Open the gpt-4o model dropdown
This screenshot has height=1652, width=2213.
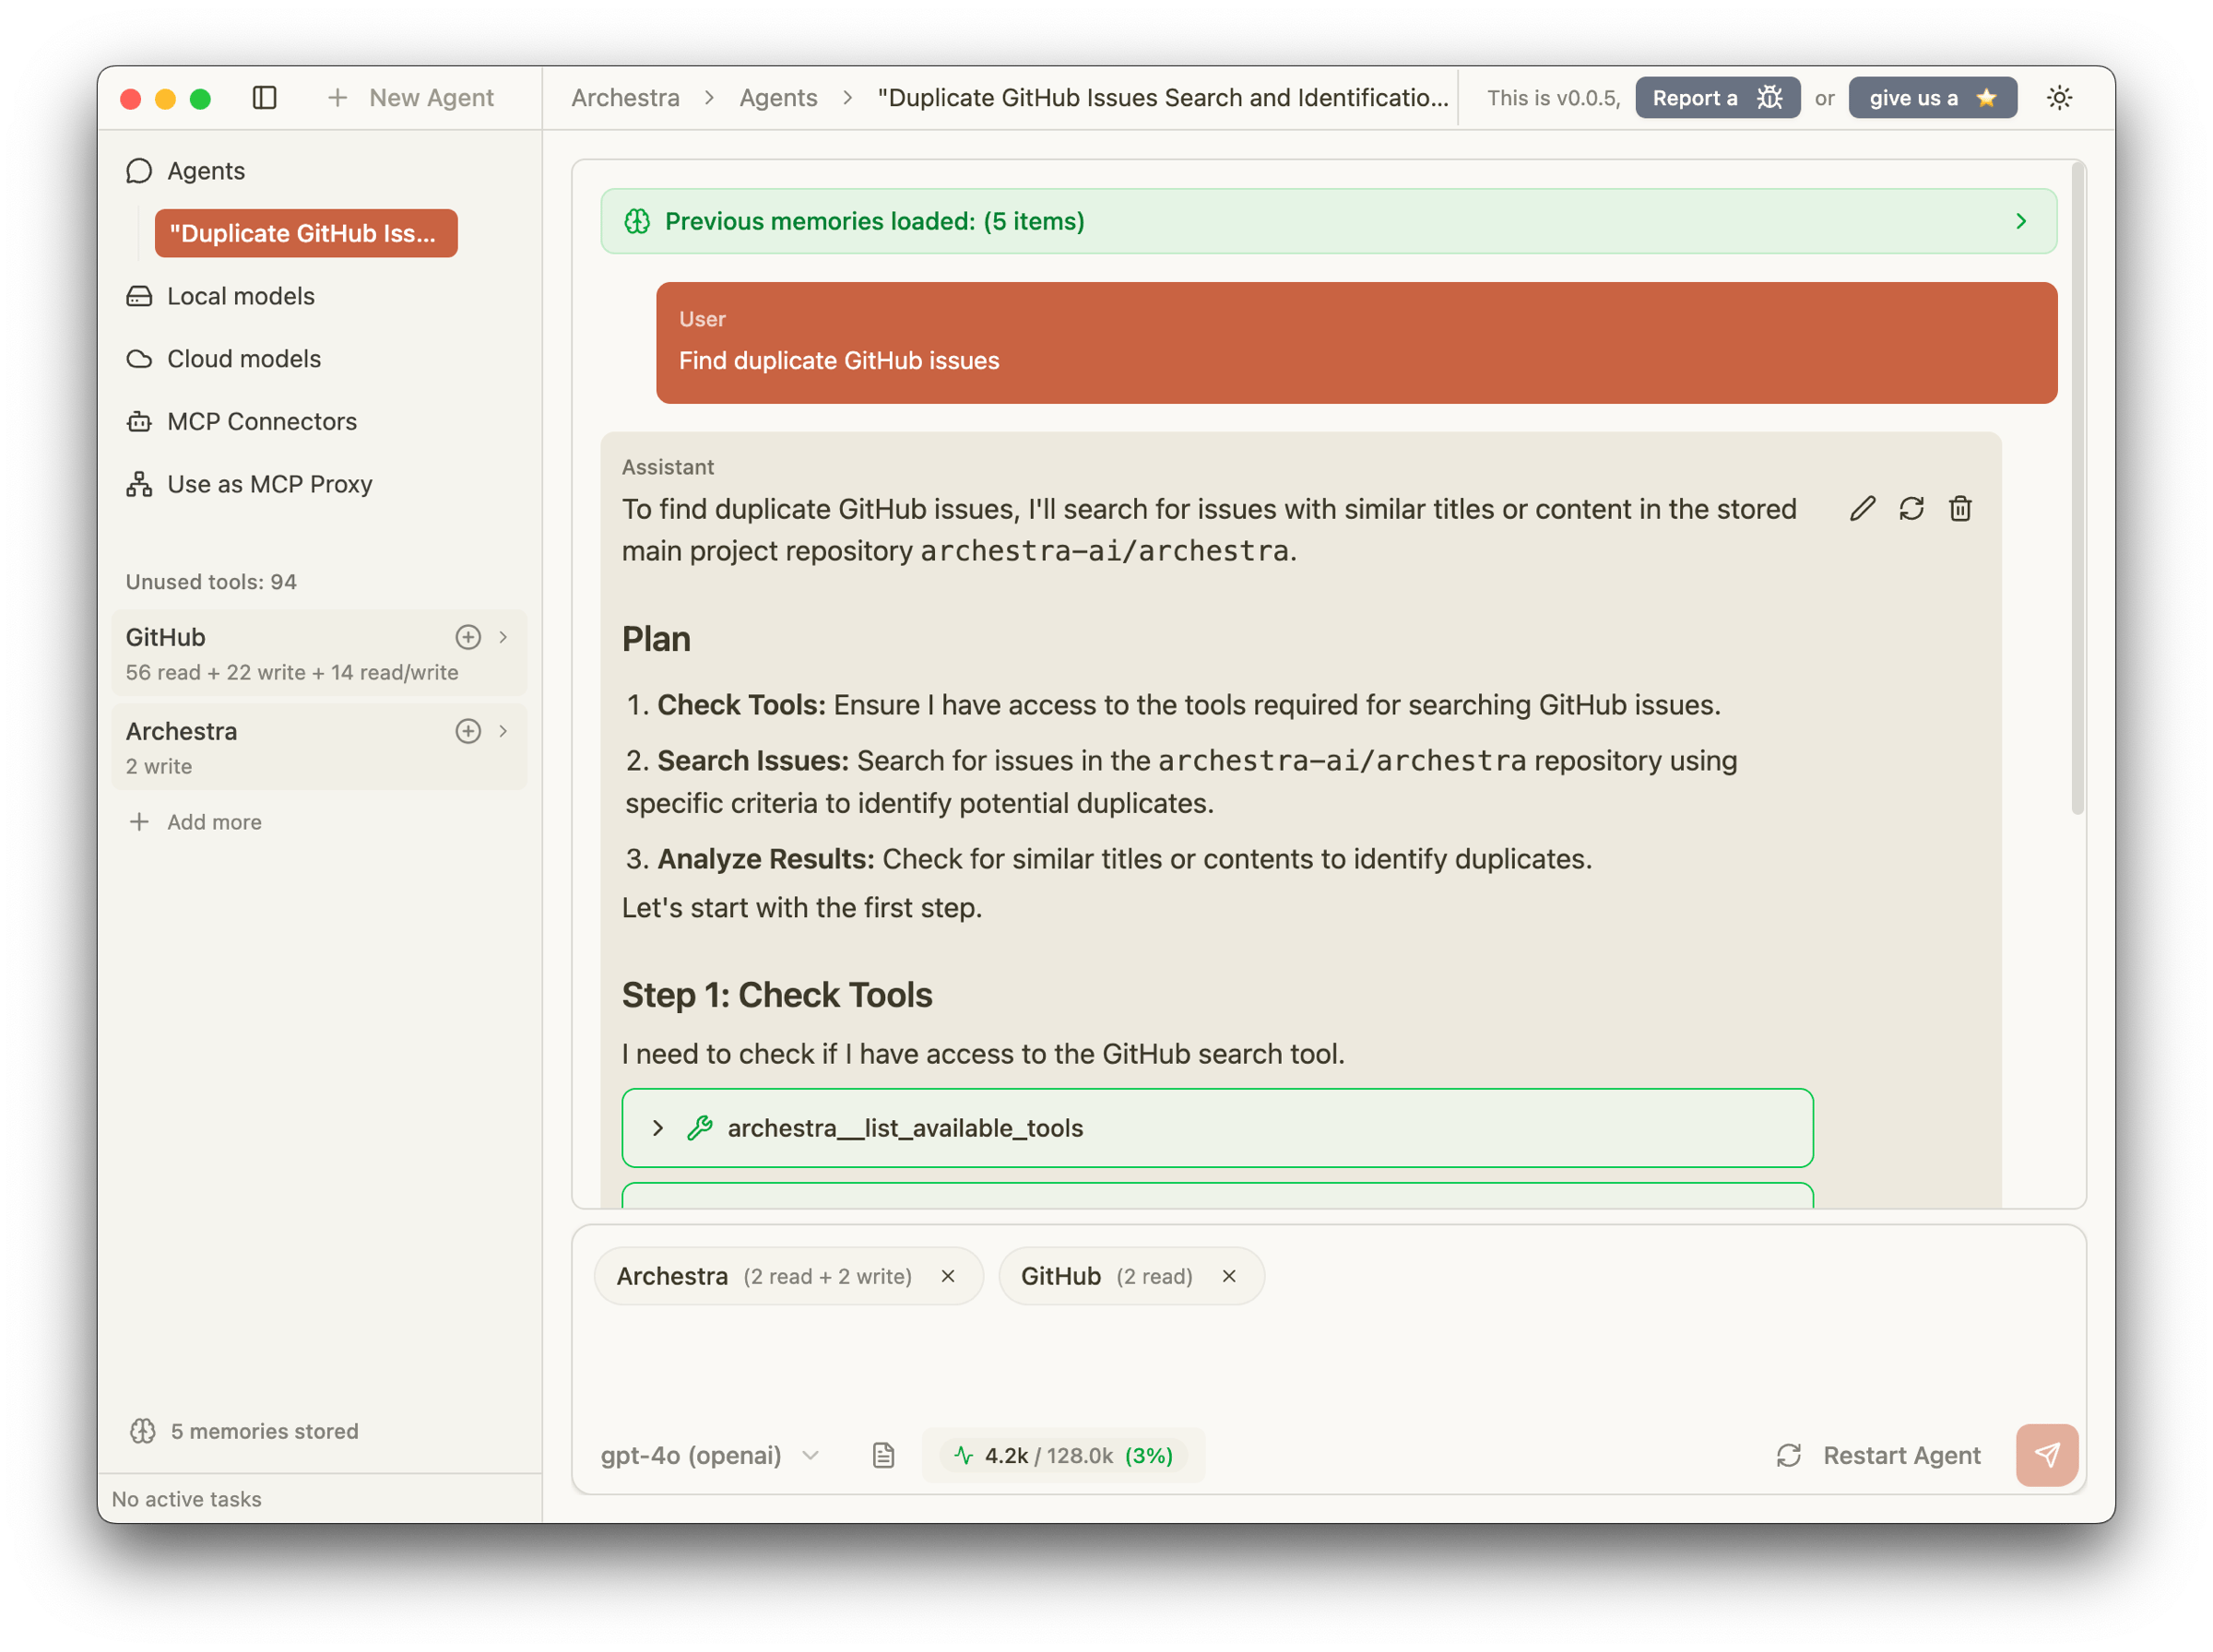point(710,1455)
